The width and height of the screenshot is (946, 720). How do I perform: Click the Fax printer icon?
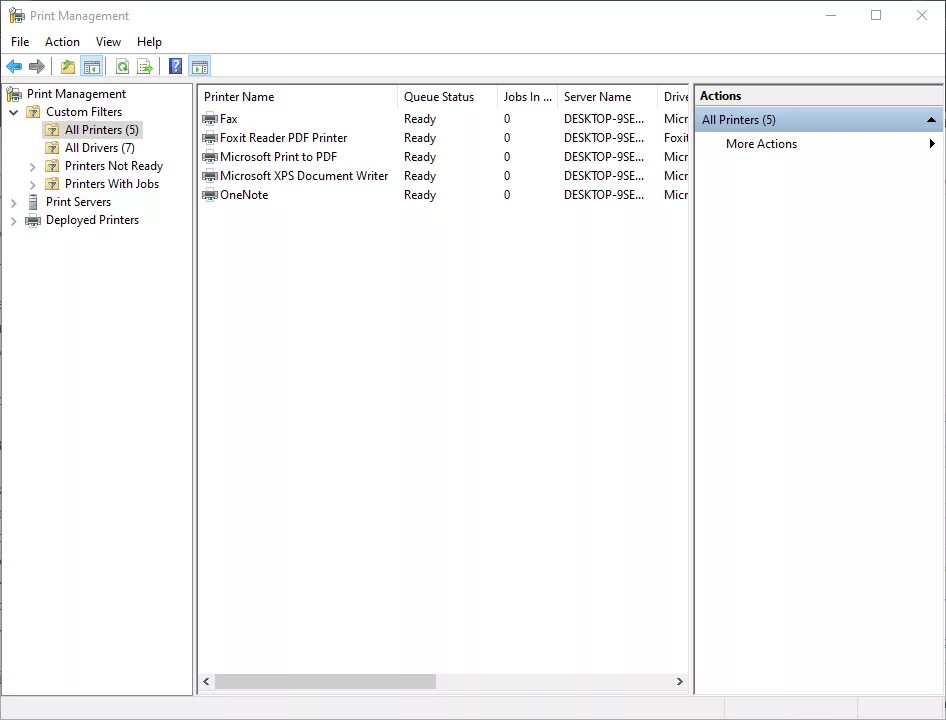point(210,119)
